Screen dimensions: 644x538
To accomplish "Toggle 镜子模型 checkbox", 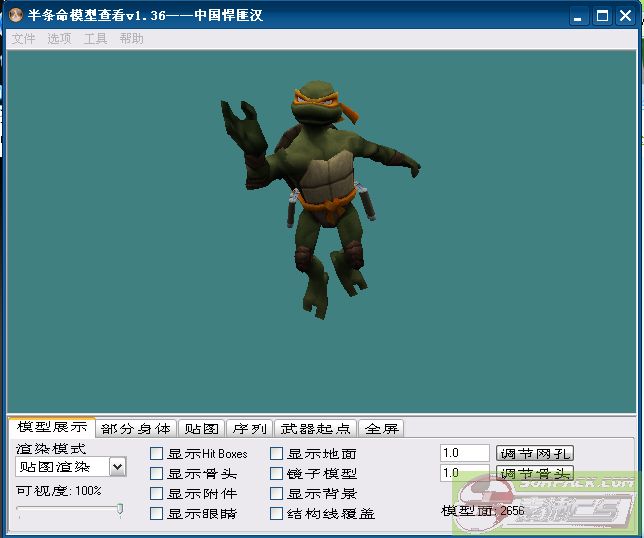I will point(276,474).
